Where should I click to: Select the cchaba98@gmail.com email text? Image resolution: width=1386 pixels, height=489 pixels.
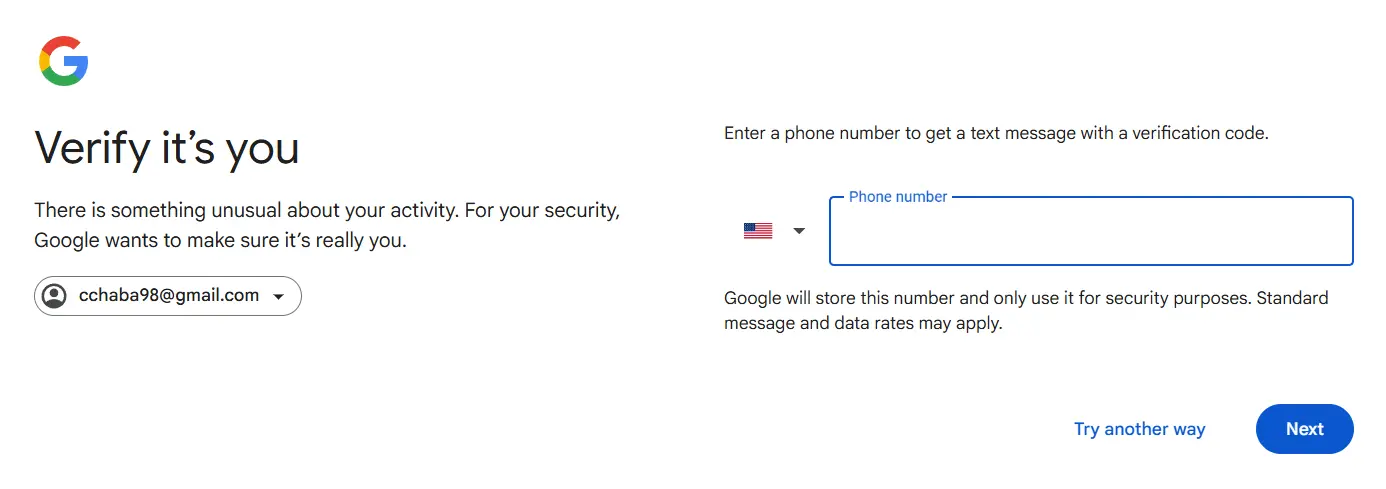click(169, 296)
